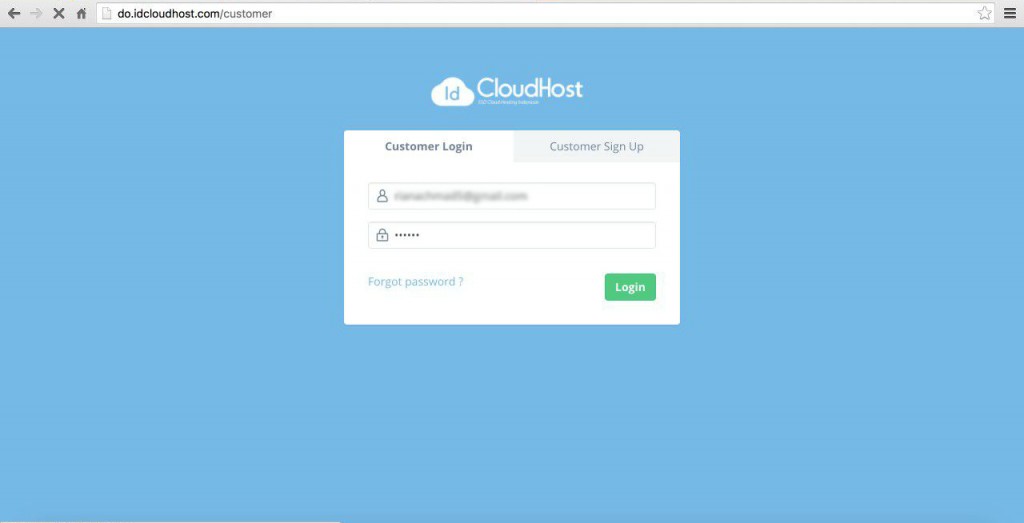
Task: Open the Forgot password link
Action: point(416,282)
